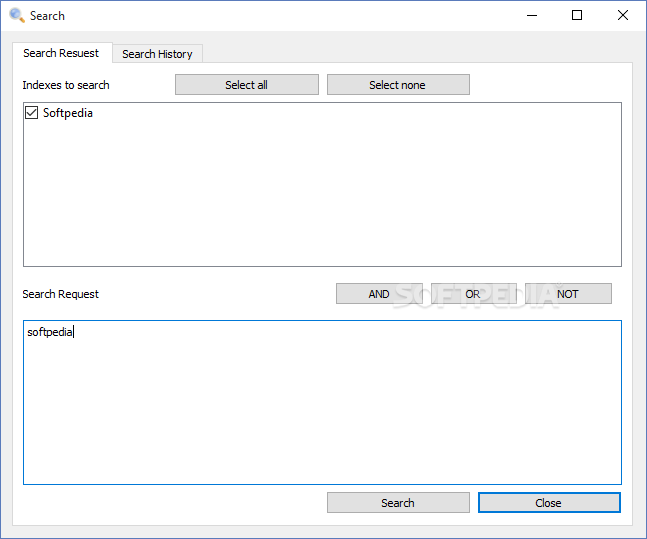This screenshot has height=539, width=647.
Task: Insert the AND operator
Action: (x=379, y=294)
